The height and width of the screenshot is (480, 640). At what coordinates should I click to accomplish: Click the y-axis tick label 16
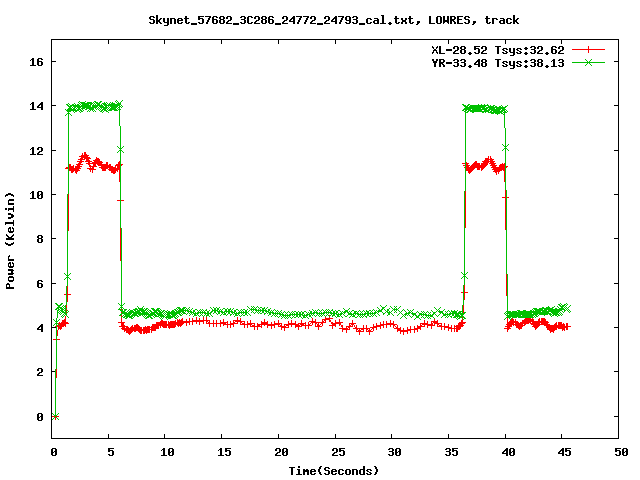(36, 62)
